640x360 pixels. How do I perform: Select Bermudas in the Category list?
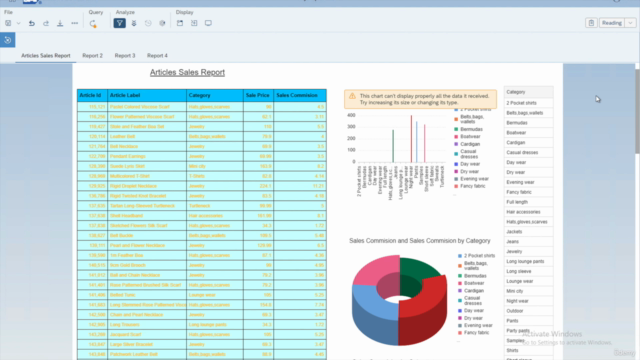click(529, 123)
